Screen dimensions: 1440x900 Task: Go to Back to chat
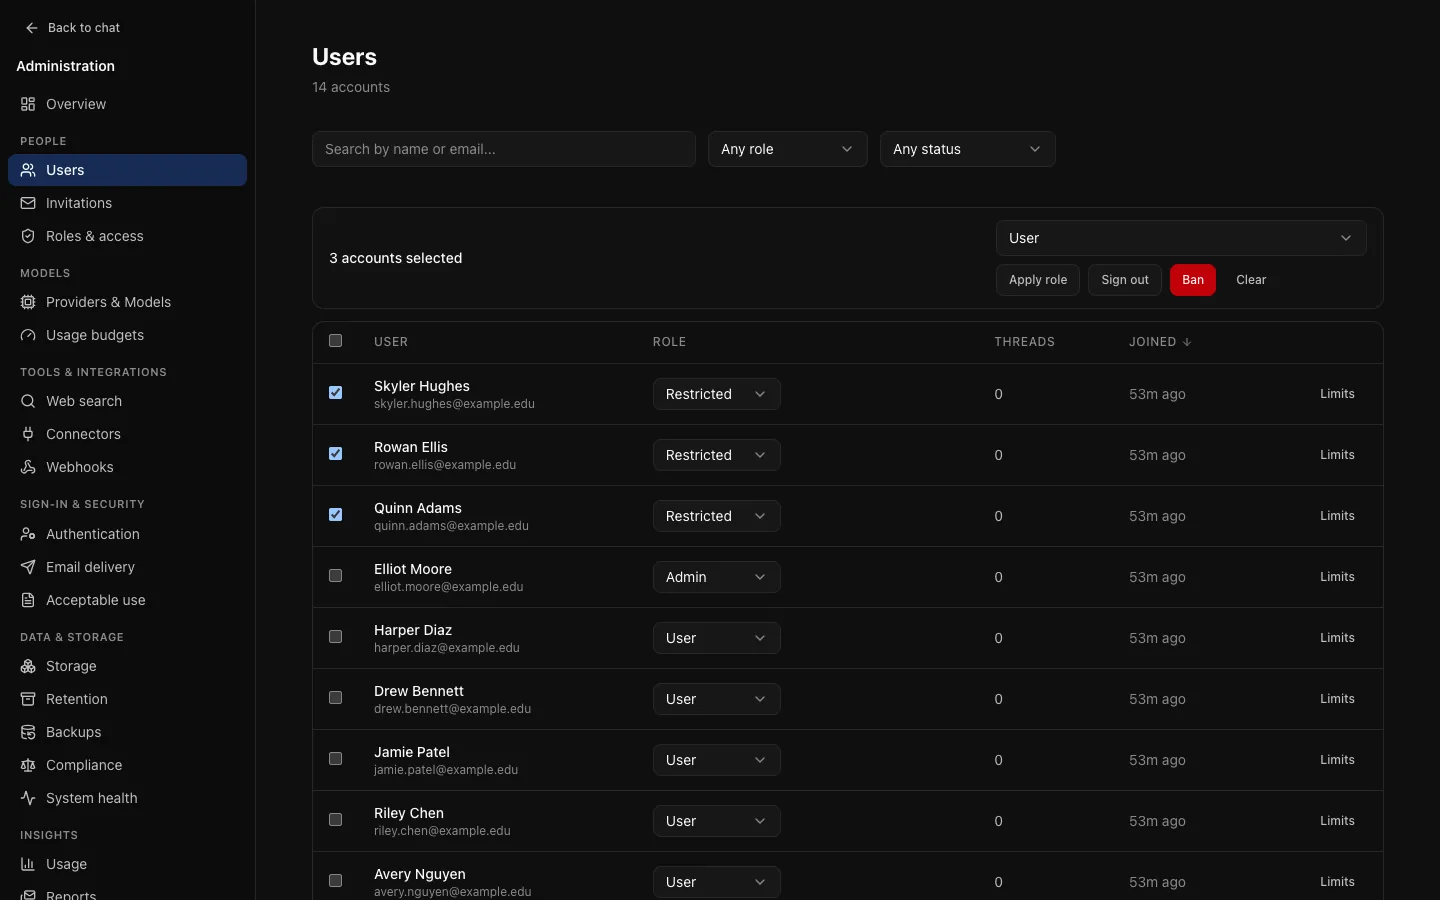tap(73, 28)
